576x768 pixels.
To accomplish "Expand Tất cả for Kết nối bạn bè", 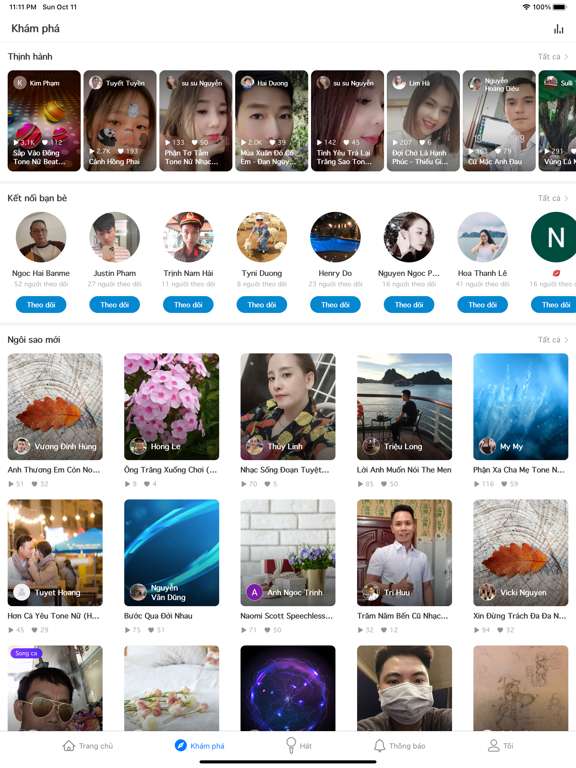I will (553, 198).
